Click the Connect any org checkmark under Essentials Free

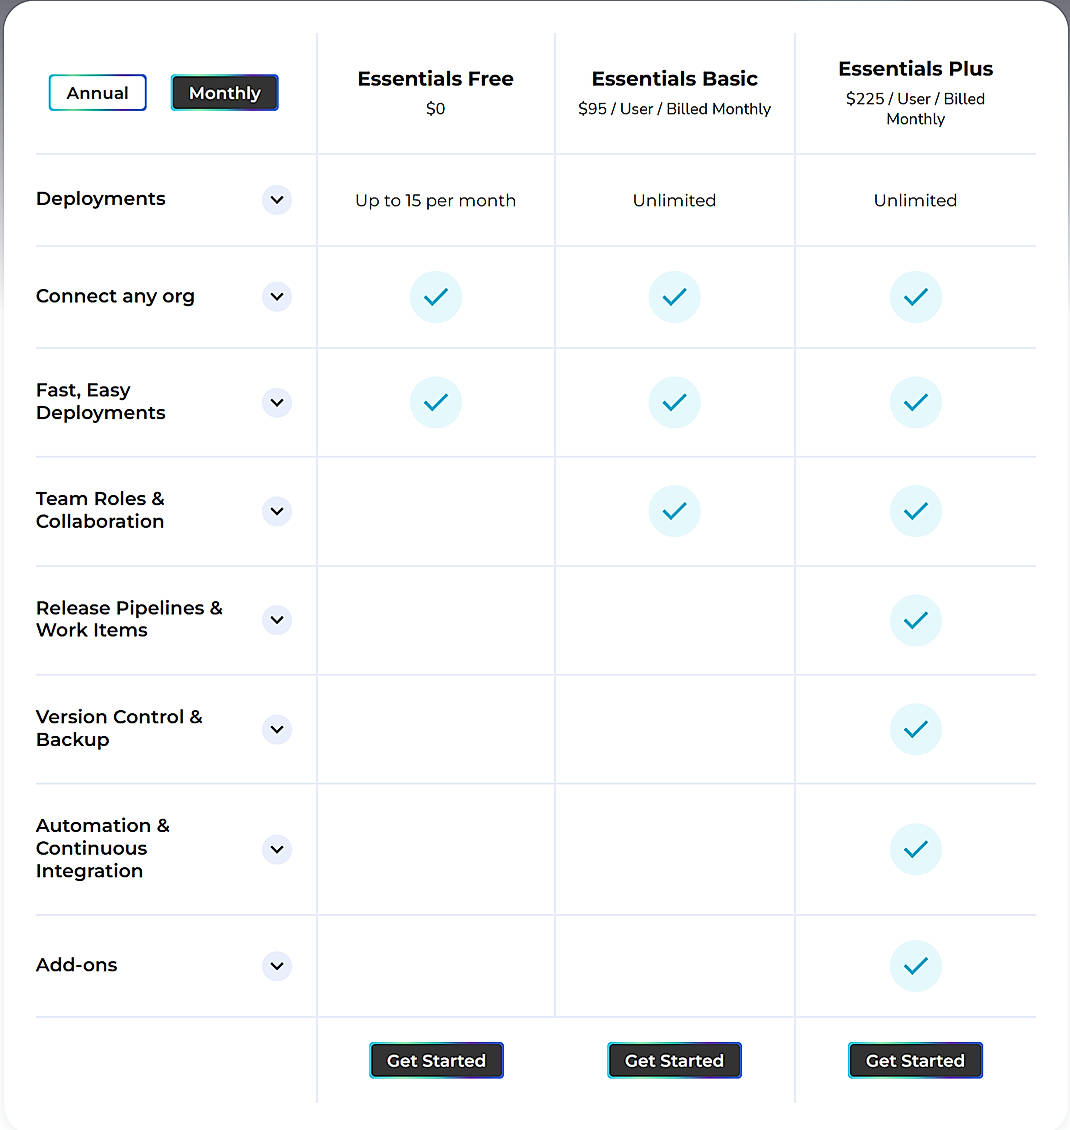coord(435,296)
